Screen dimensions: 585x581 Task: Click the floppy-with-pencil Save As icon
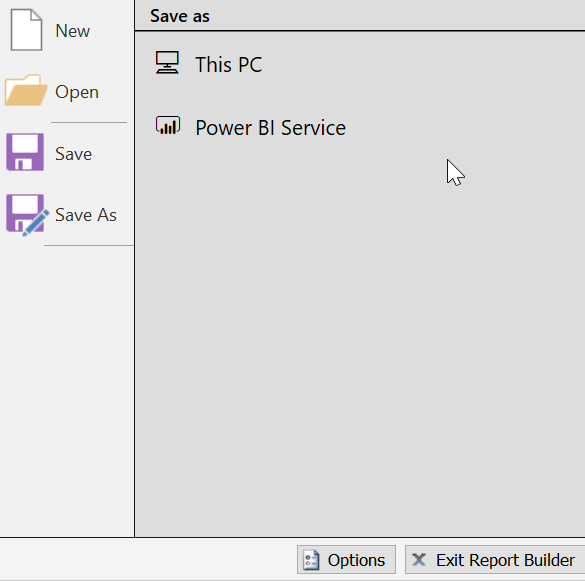(27, 215)
